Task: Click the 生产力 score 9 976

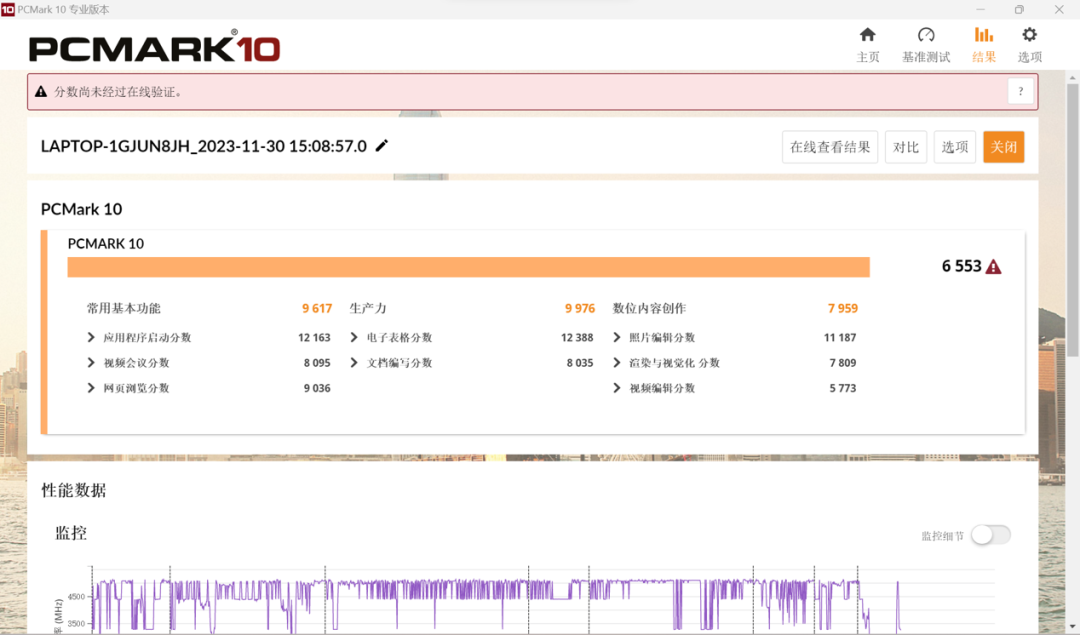Action: pyautogui.click(x=580, y=309)
